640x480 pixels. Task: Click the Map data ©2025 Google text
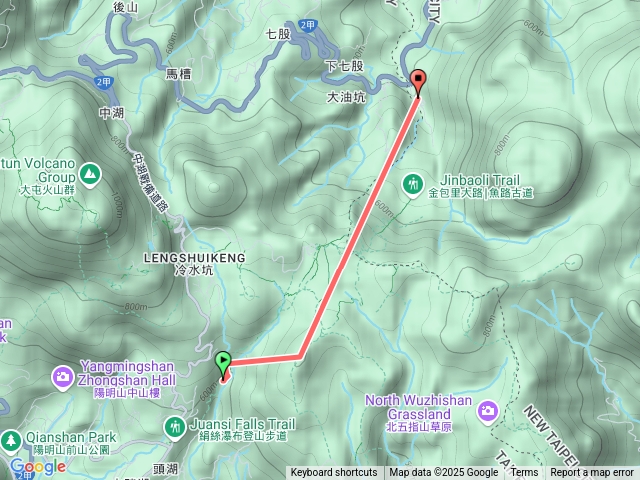[x=443, y=473]
